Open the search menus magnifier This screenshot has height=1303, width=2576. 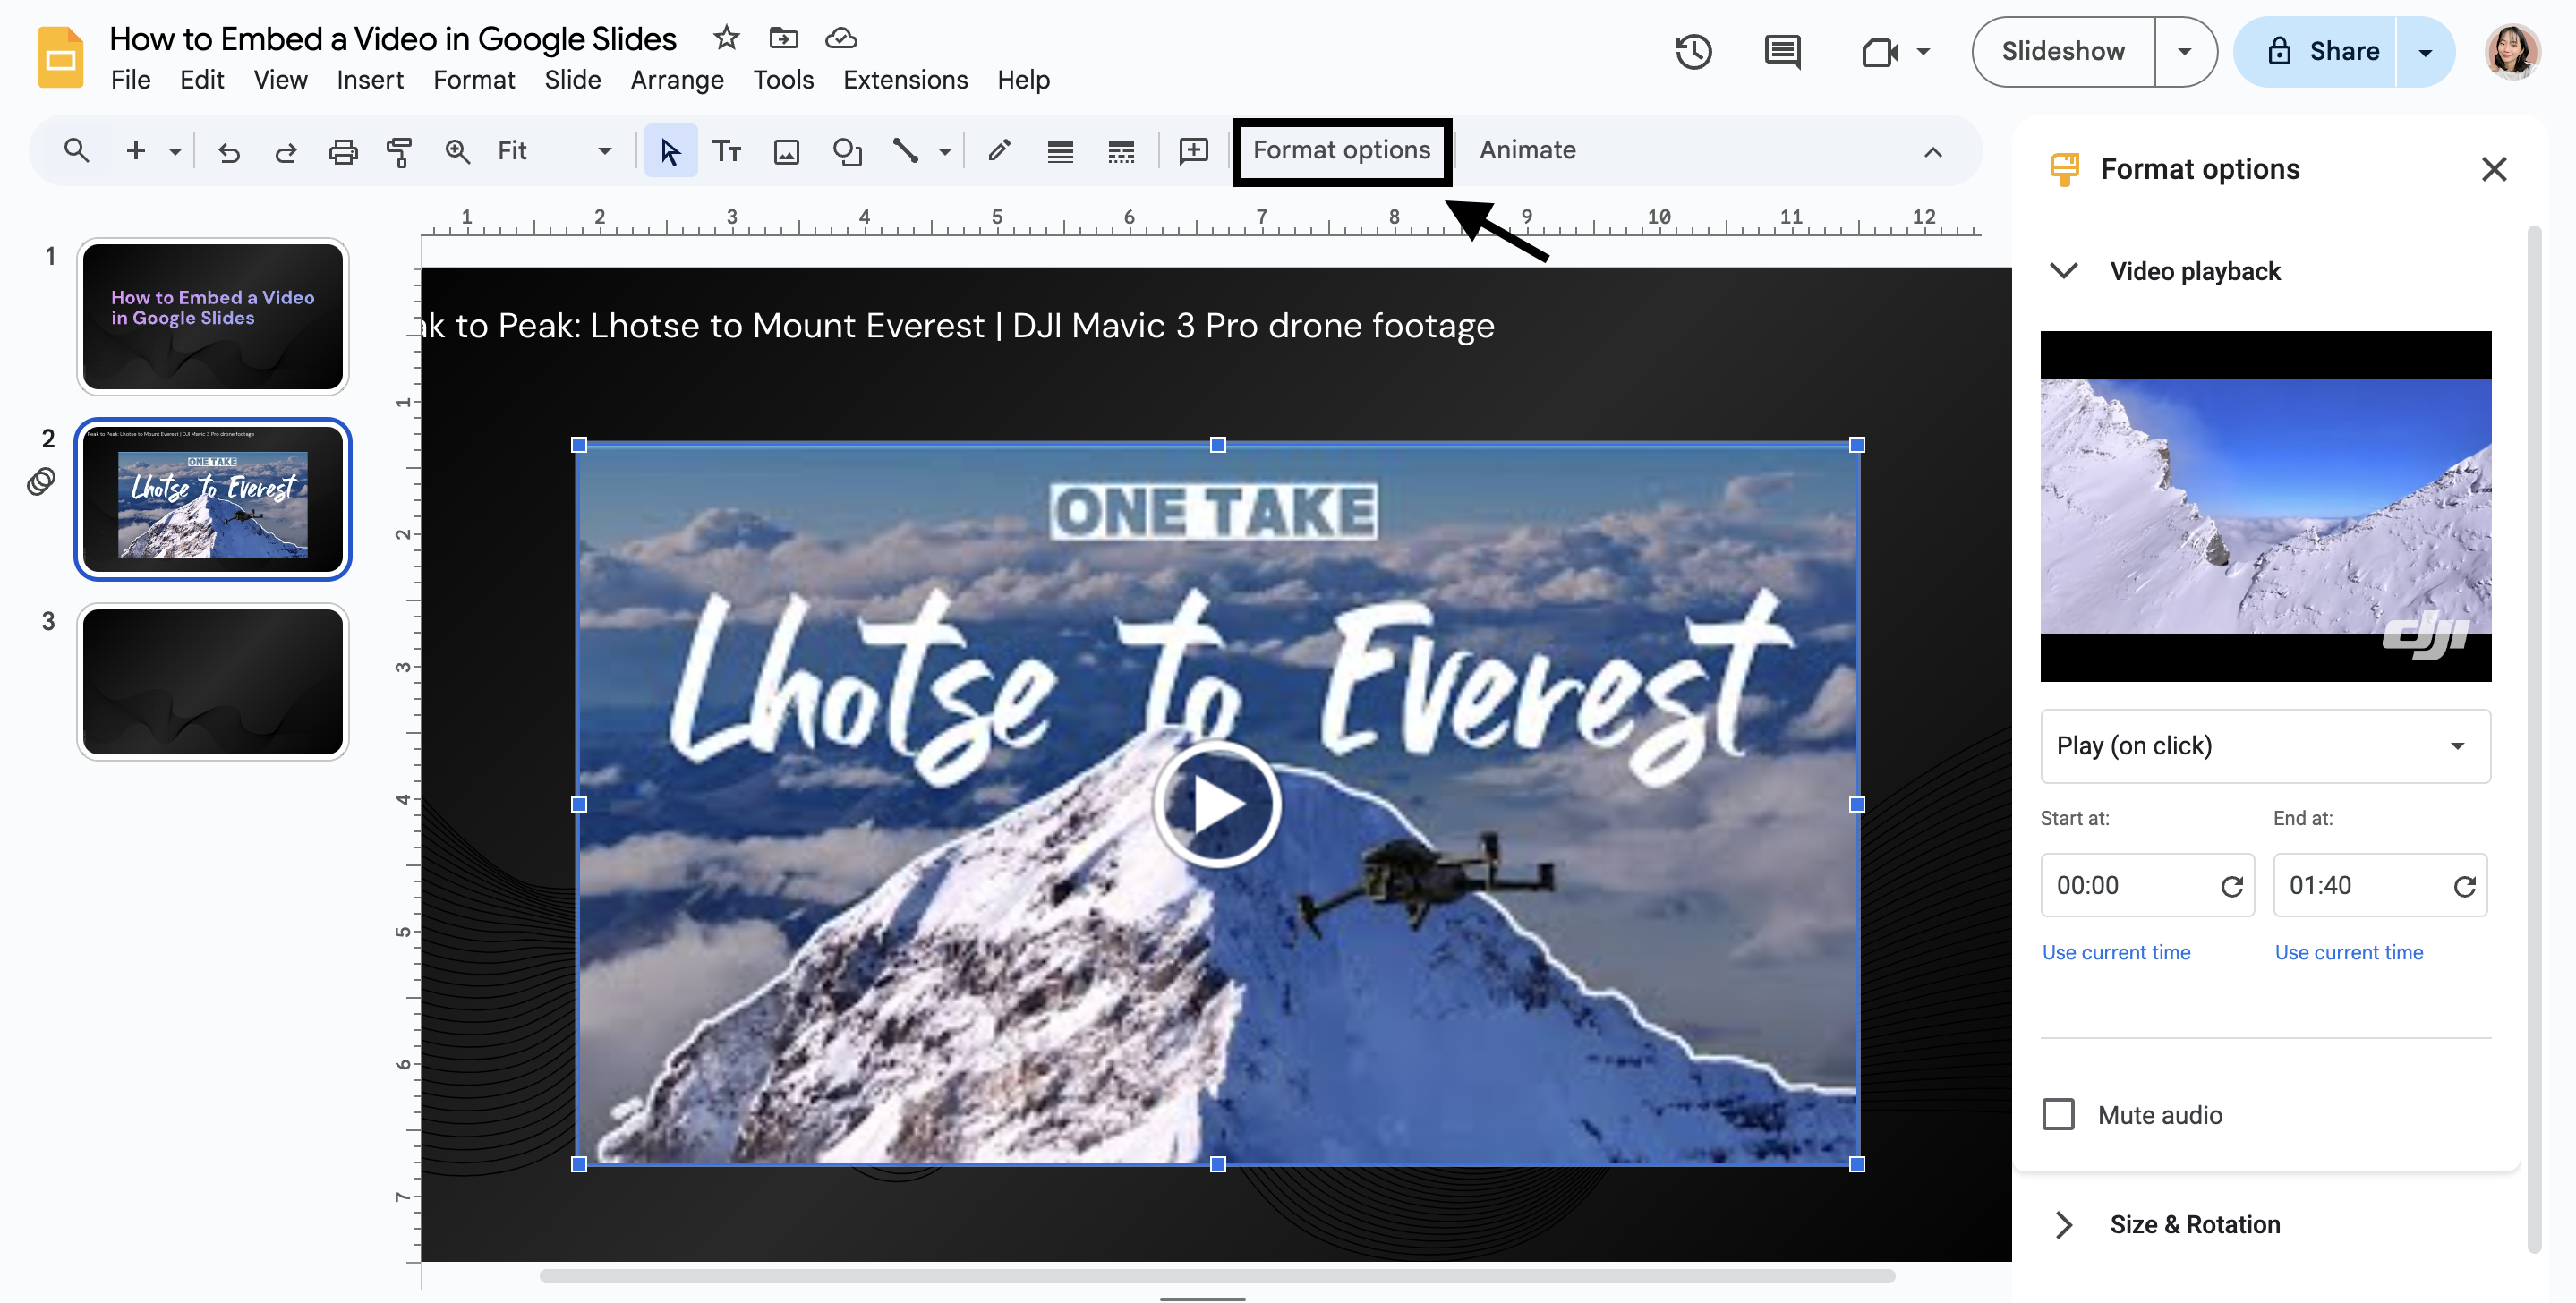click(76, 151)
